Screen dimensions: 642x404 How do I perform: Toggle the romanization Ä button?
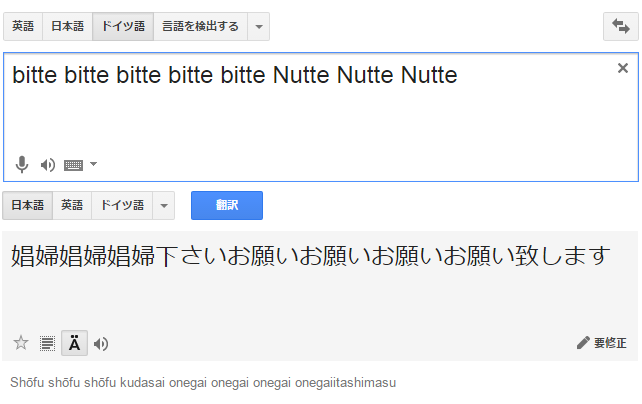click(x=74, y=344)
